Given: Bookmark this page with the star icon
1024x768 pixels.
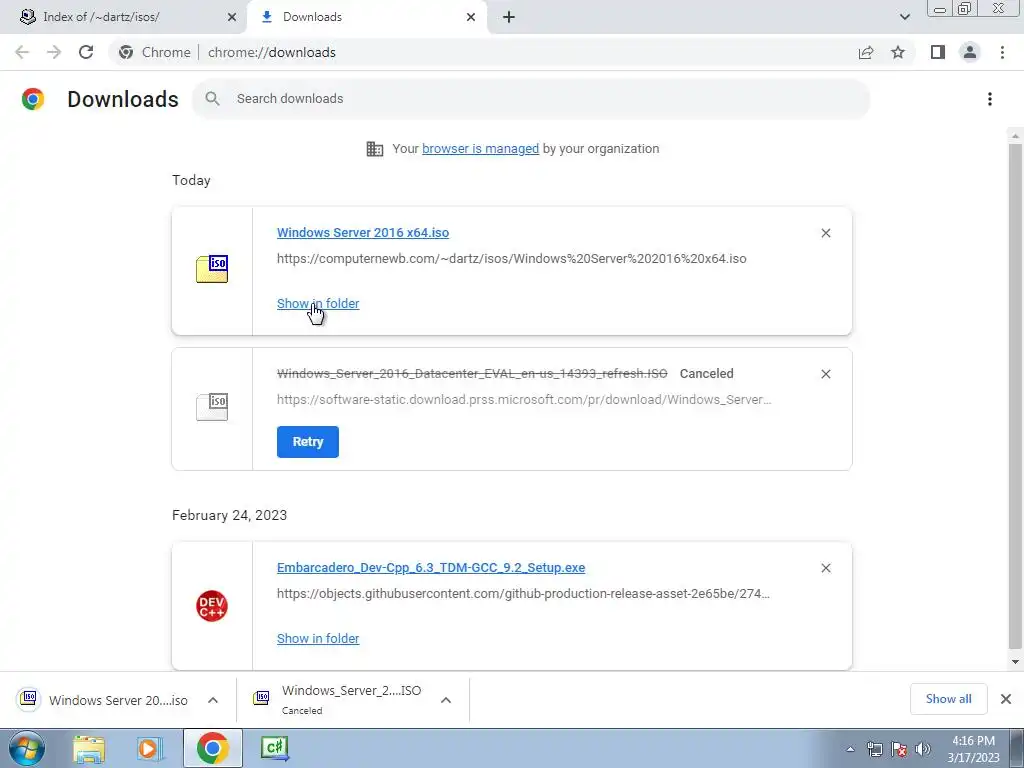Looking at the screenshot, I should 898,52.
